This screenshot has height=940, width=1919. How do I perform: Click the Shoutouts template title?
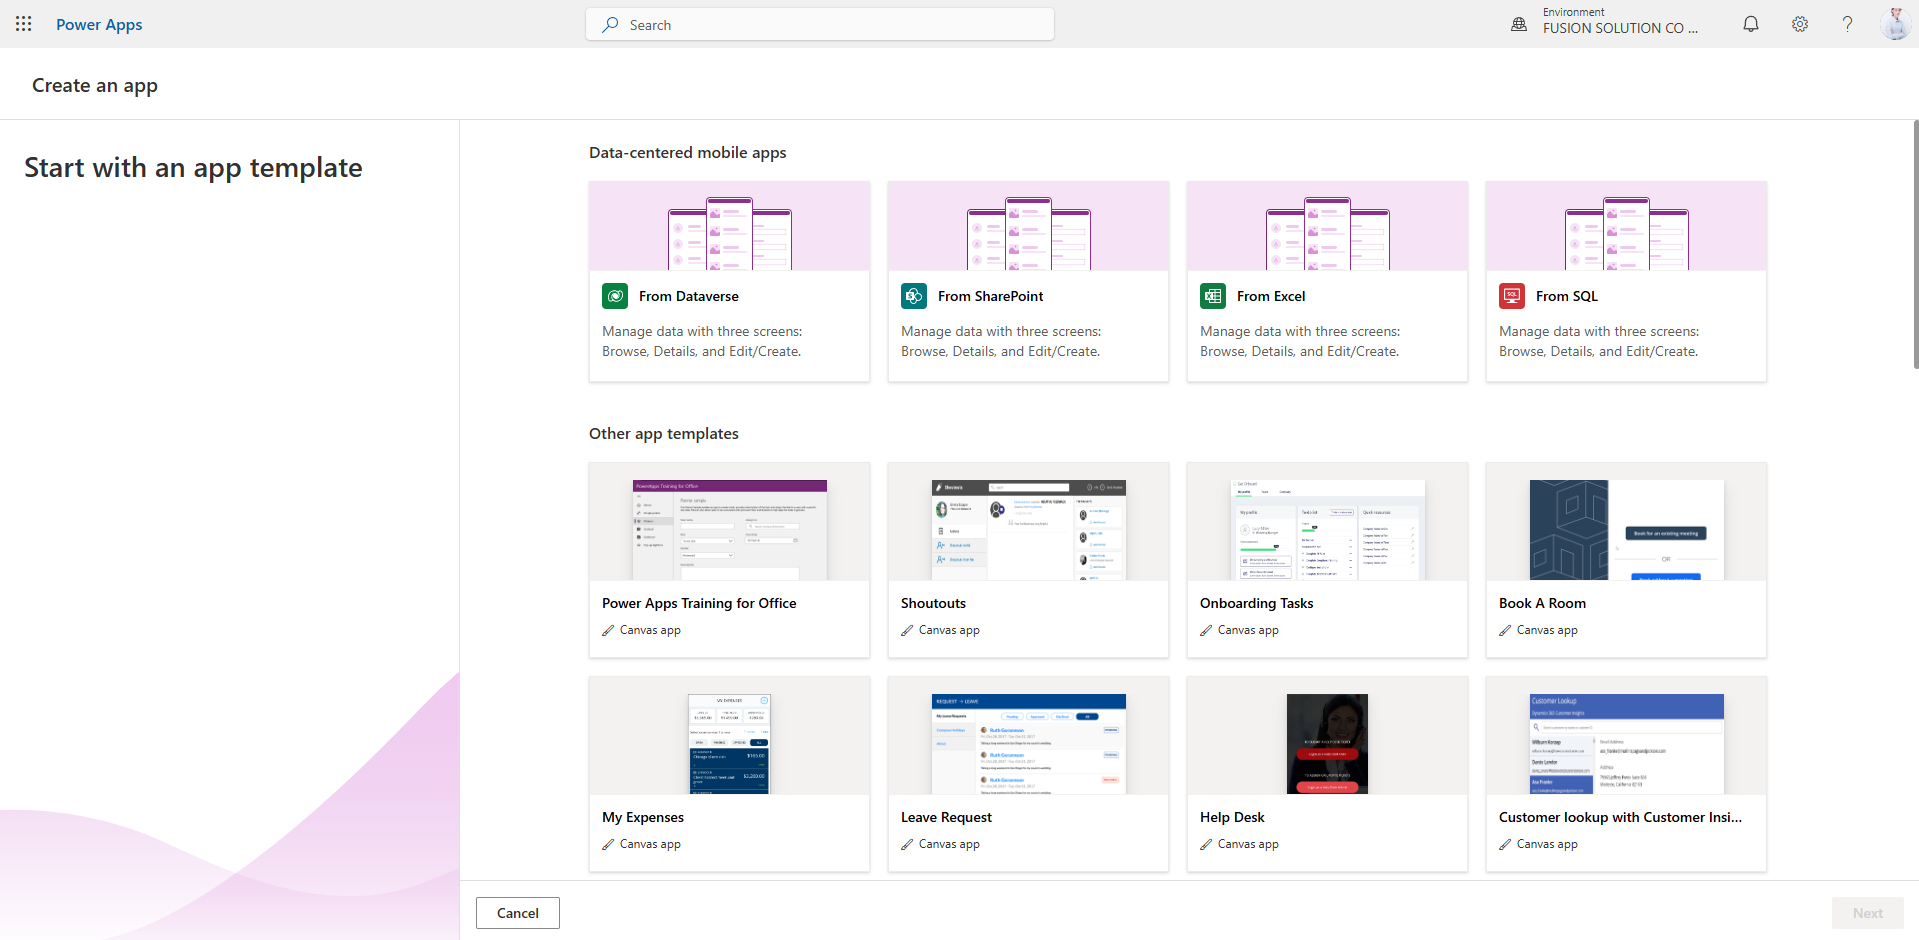933,603
